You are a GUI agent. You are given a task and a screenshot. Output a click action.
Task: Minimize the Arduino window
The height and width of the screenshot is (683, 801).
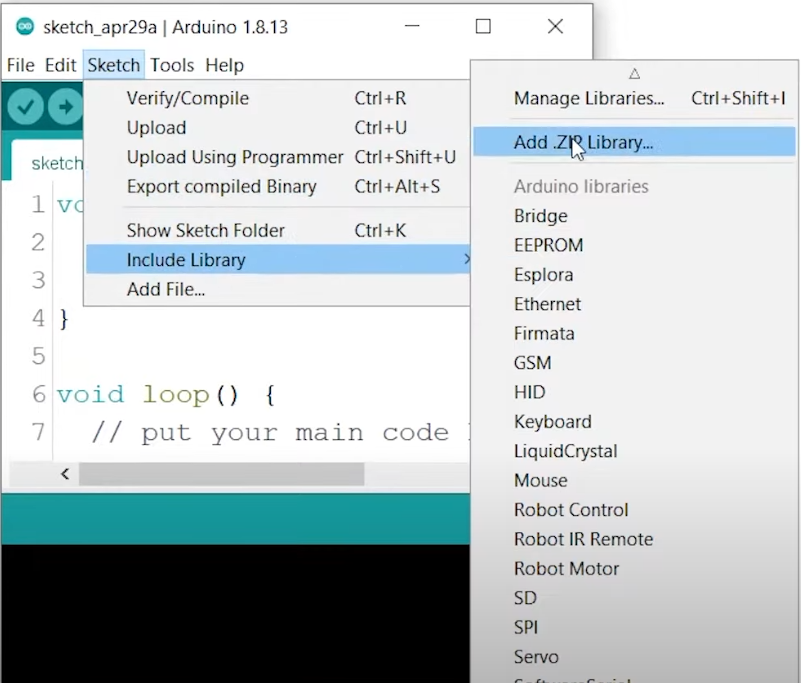[x=412, y=26]
